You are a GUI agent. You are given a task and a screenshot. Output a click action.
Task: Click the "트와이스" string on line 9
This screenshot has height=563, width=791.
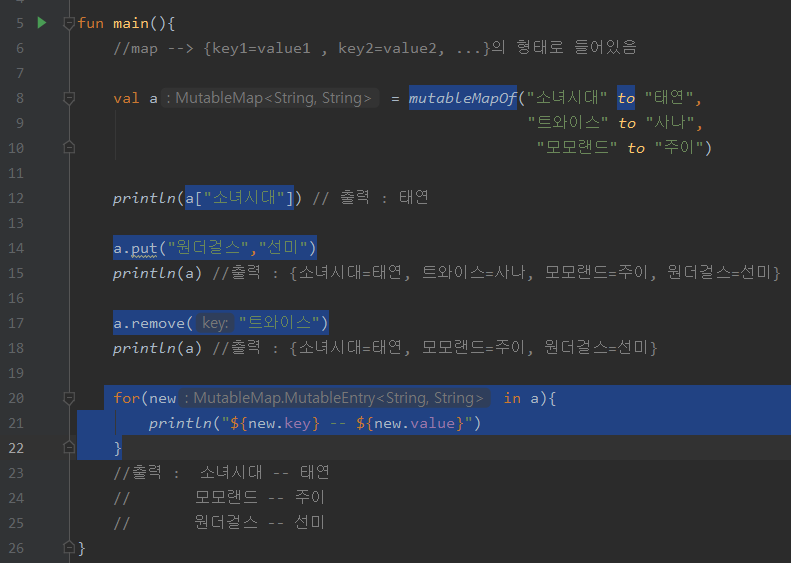point(568,123)
